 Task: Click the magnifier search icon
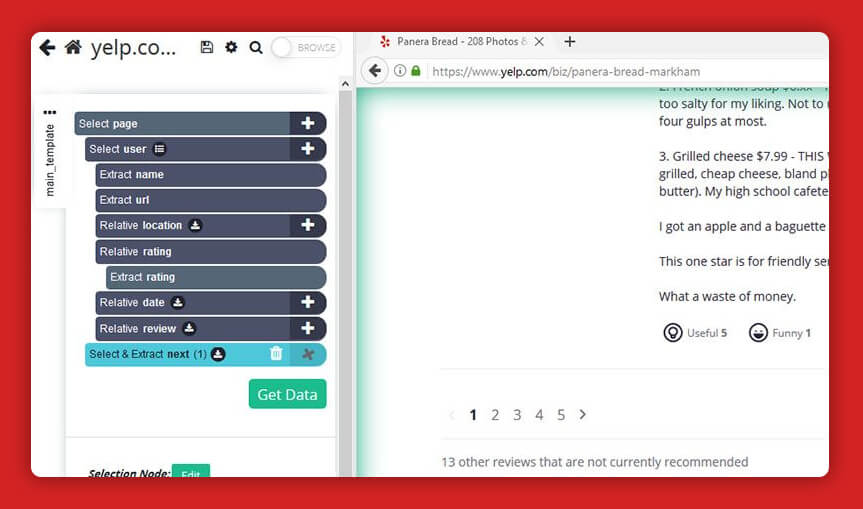coord(255,48)
